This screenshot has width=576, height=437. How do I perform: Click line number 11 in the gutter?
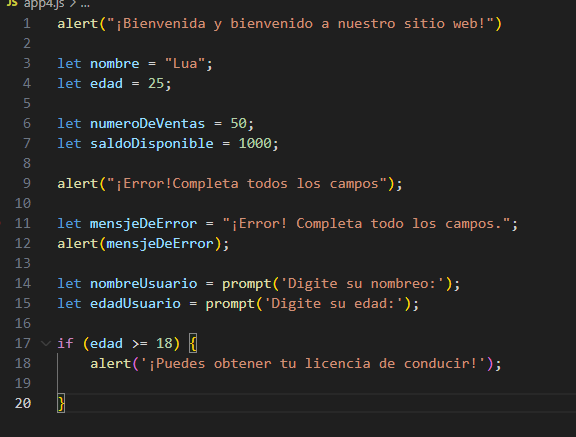click(x=23, y=224)
